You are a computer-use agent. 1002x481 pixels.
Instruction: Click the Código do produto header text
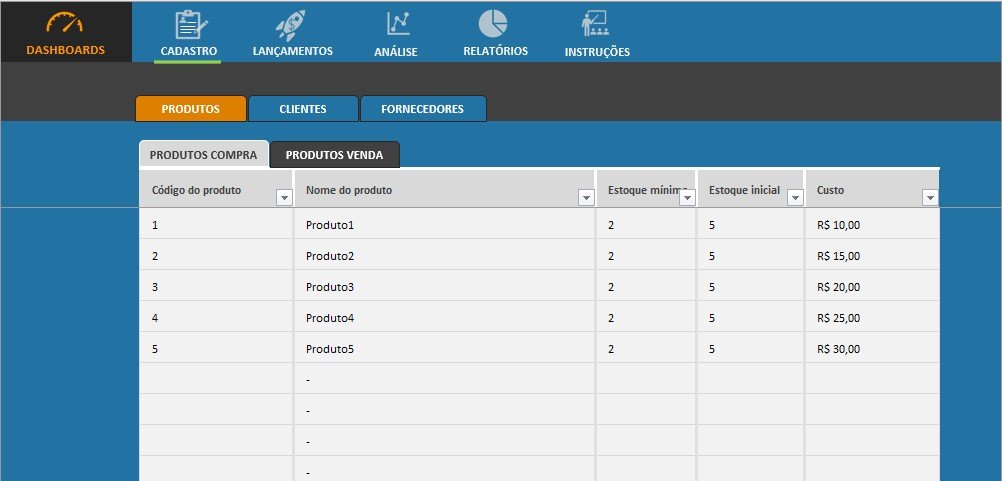tap(196, 190)
